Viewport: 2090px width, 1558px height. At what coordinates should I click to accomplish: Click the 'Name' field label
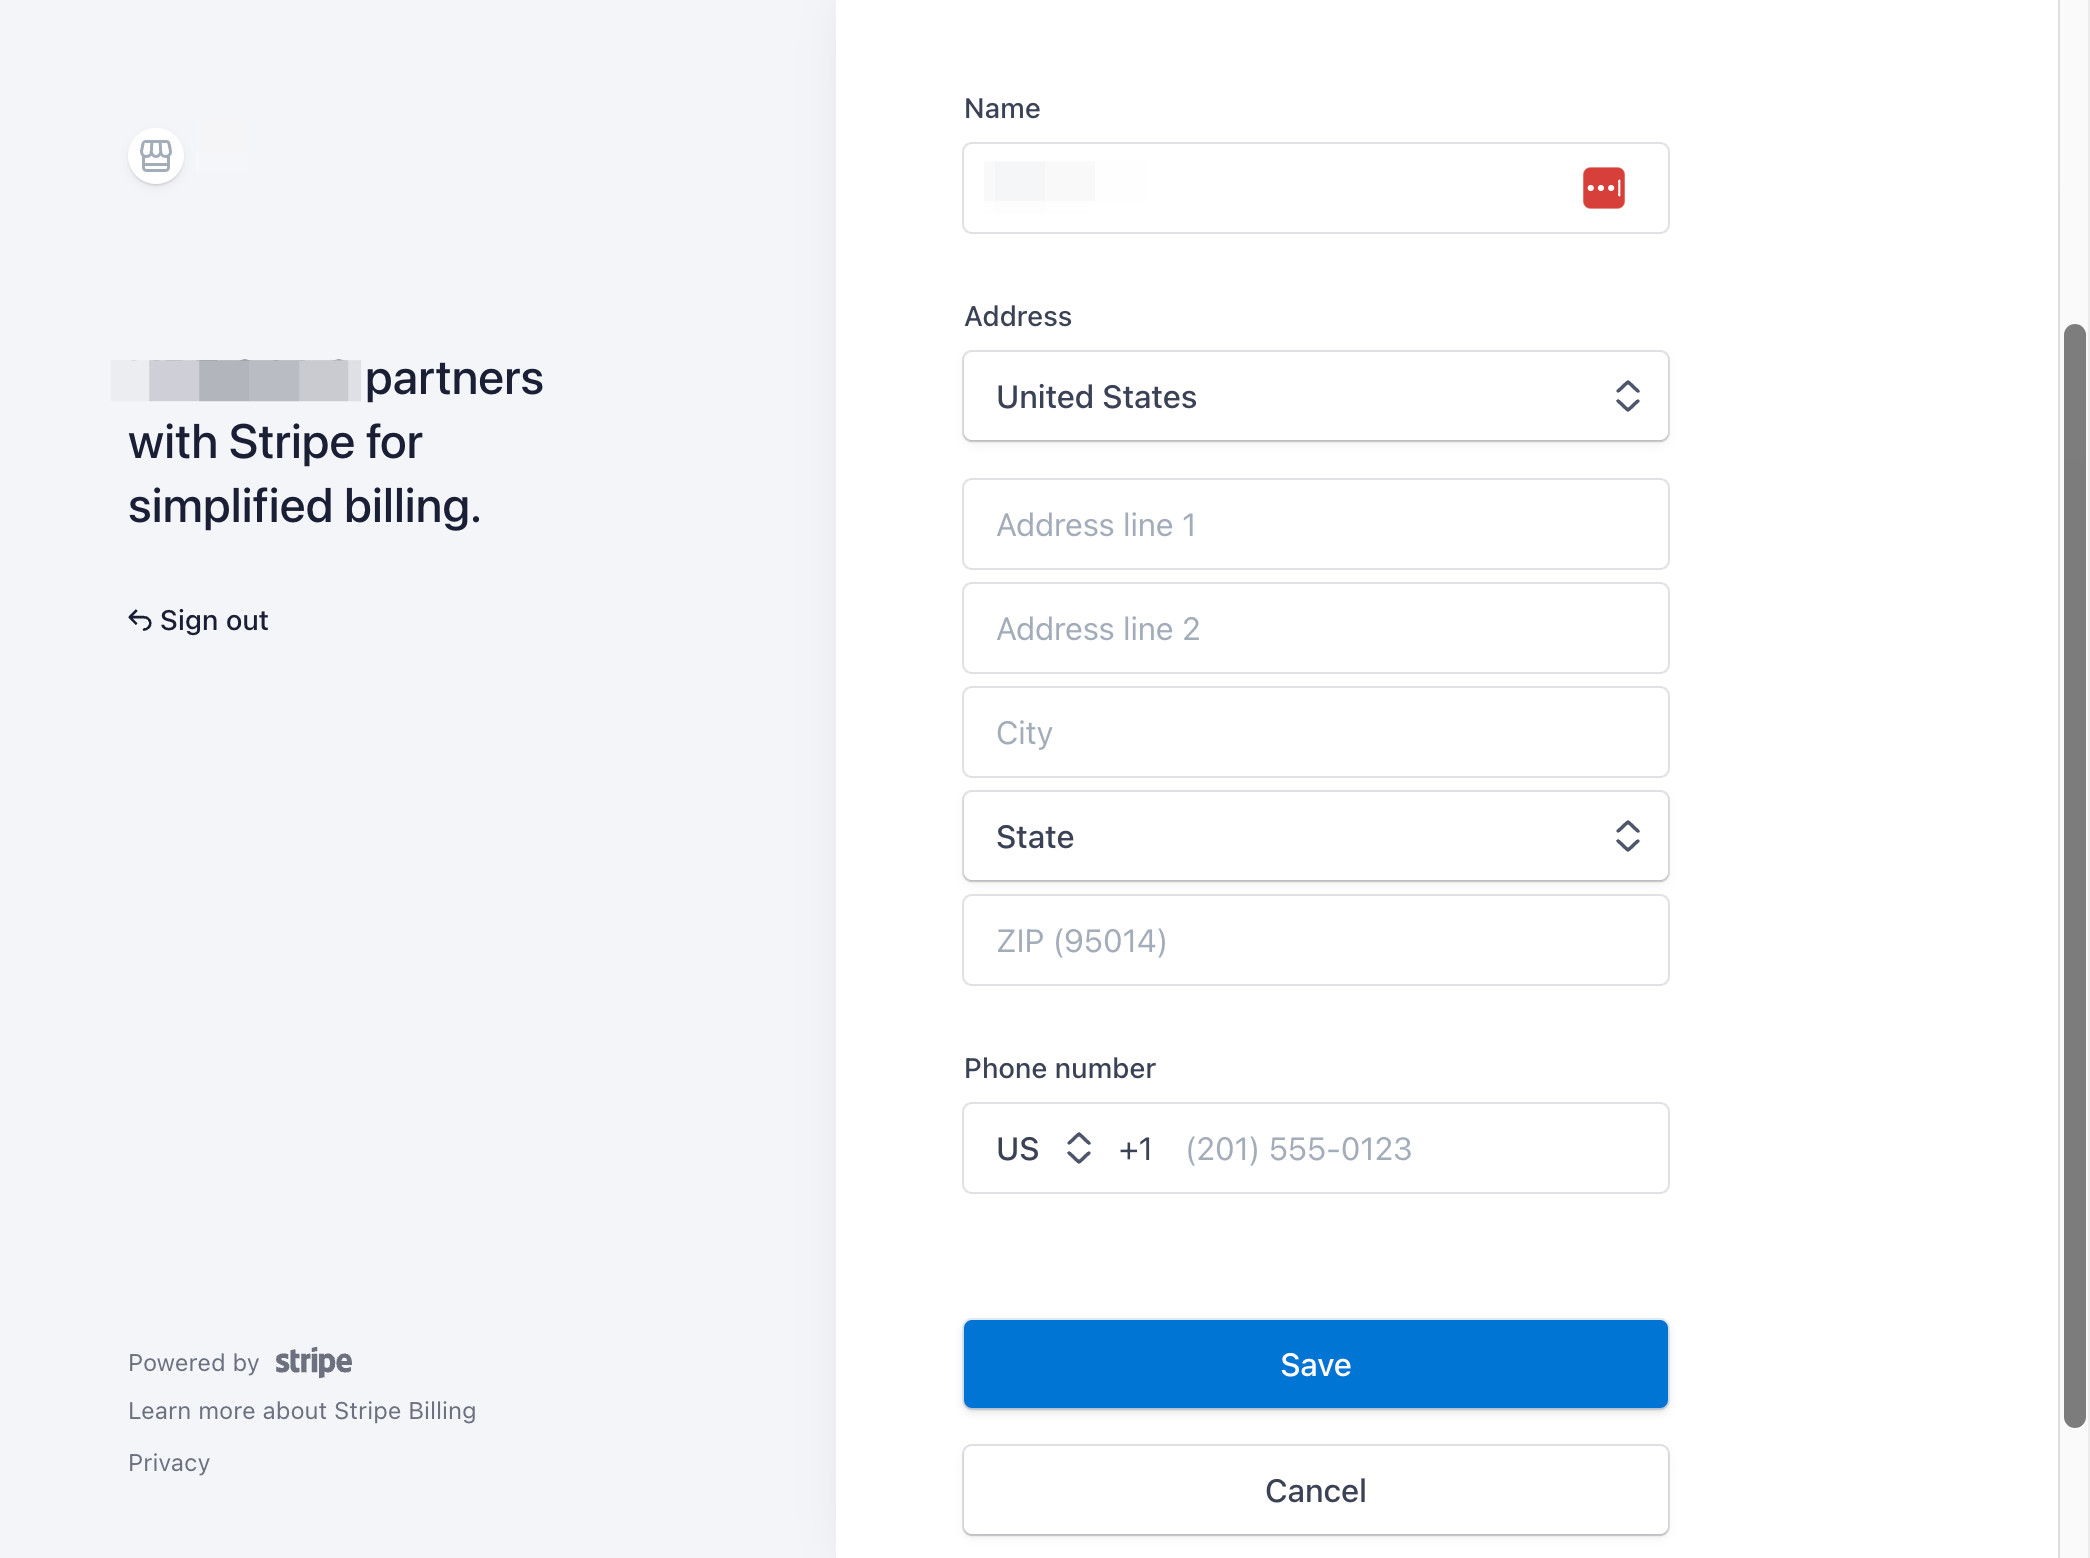point(1001,108)
